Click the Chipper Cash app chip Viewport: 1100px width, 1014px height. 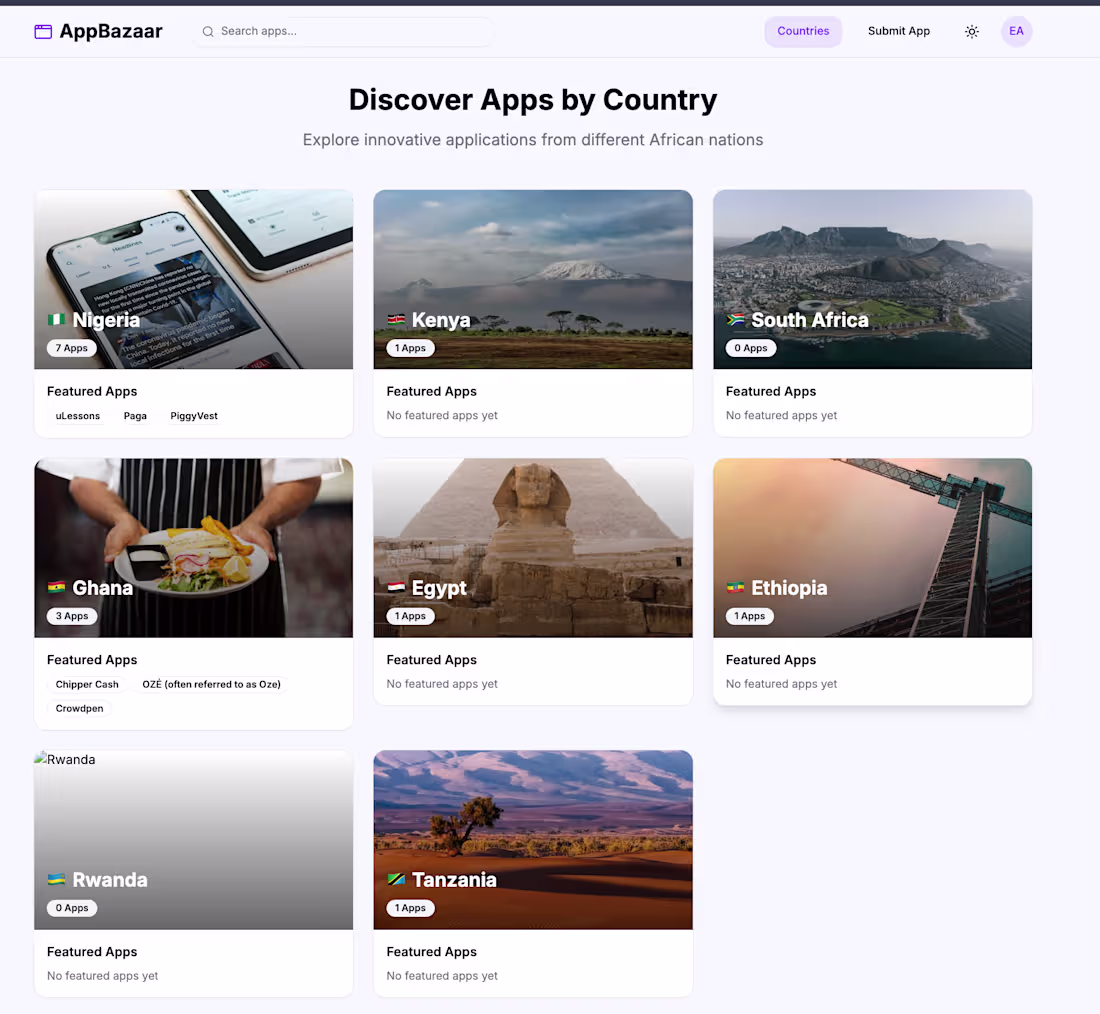87,684
